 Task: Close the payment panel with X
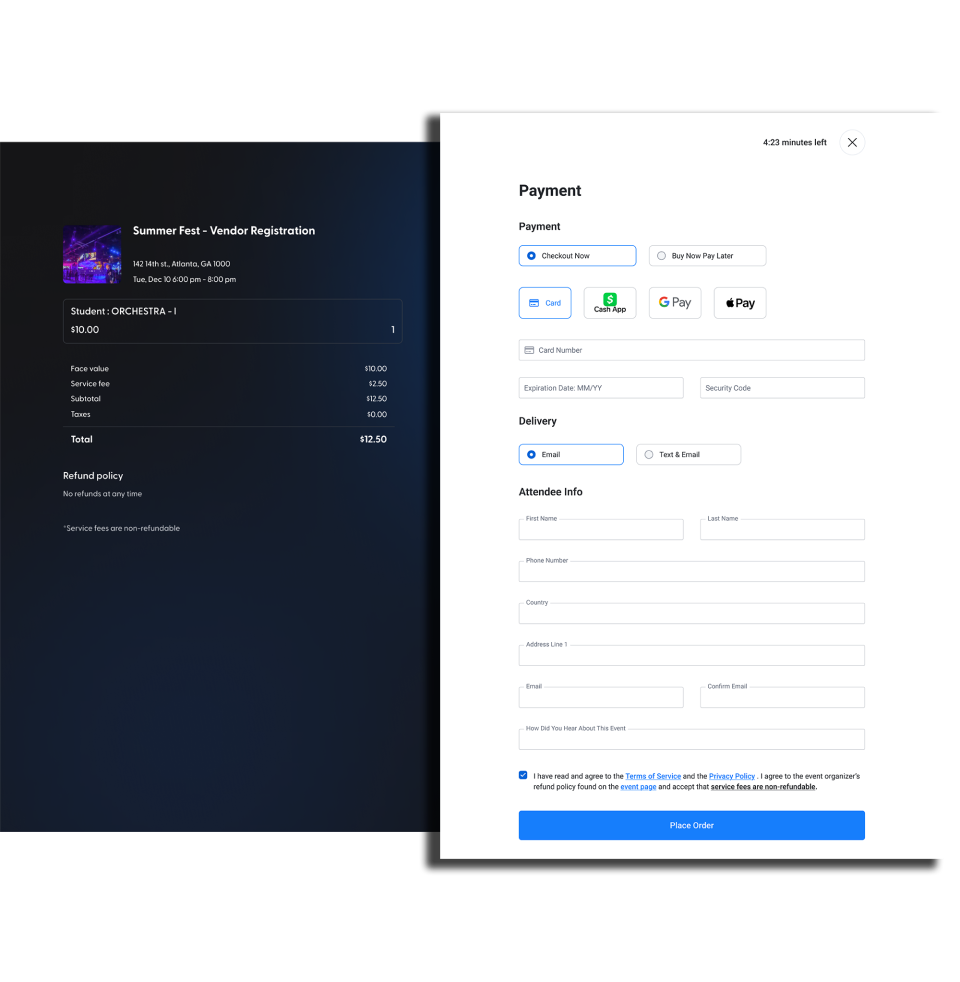point(852,142)
